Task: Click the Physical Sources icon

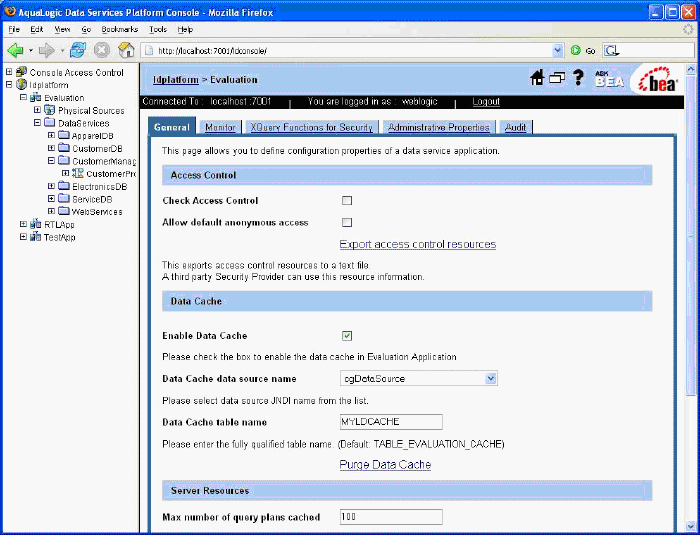Action: pos(50,110)
